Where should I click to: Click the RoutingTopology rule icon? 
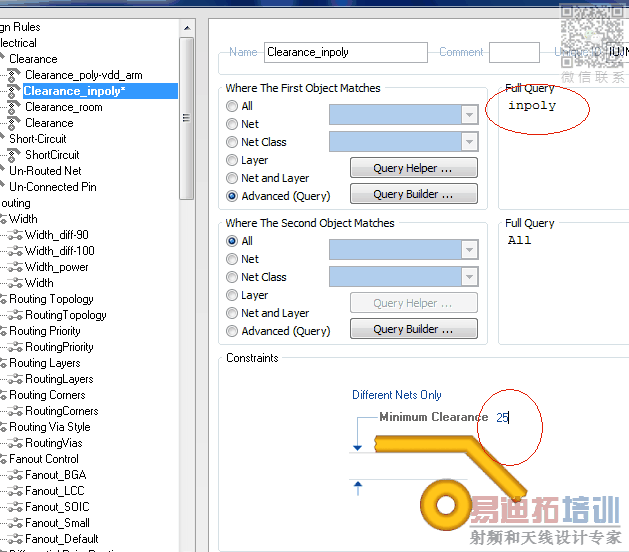tap(15, 315)
